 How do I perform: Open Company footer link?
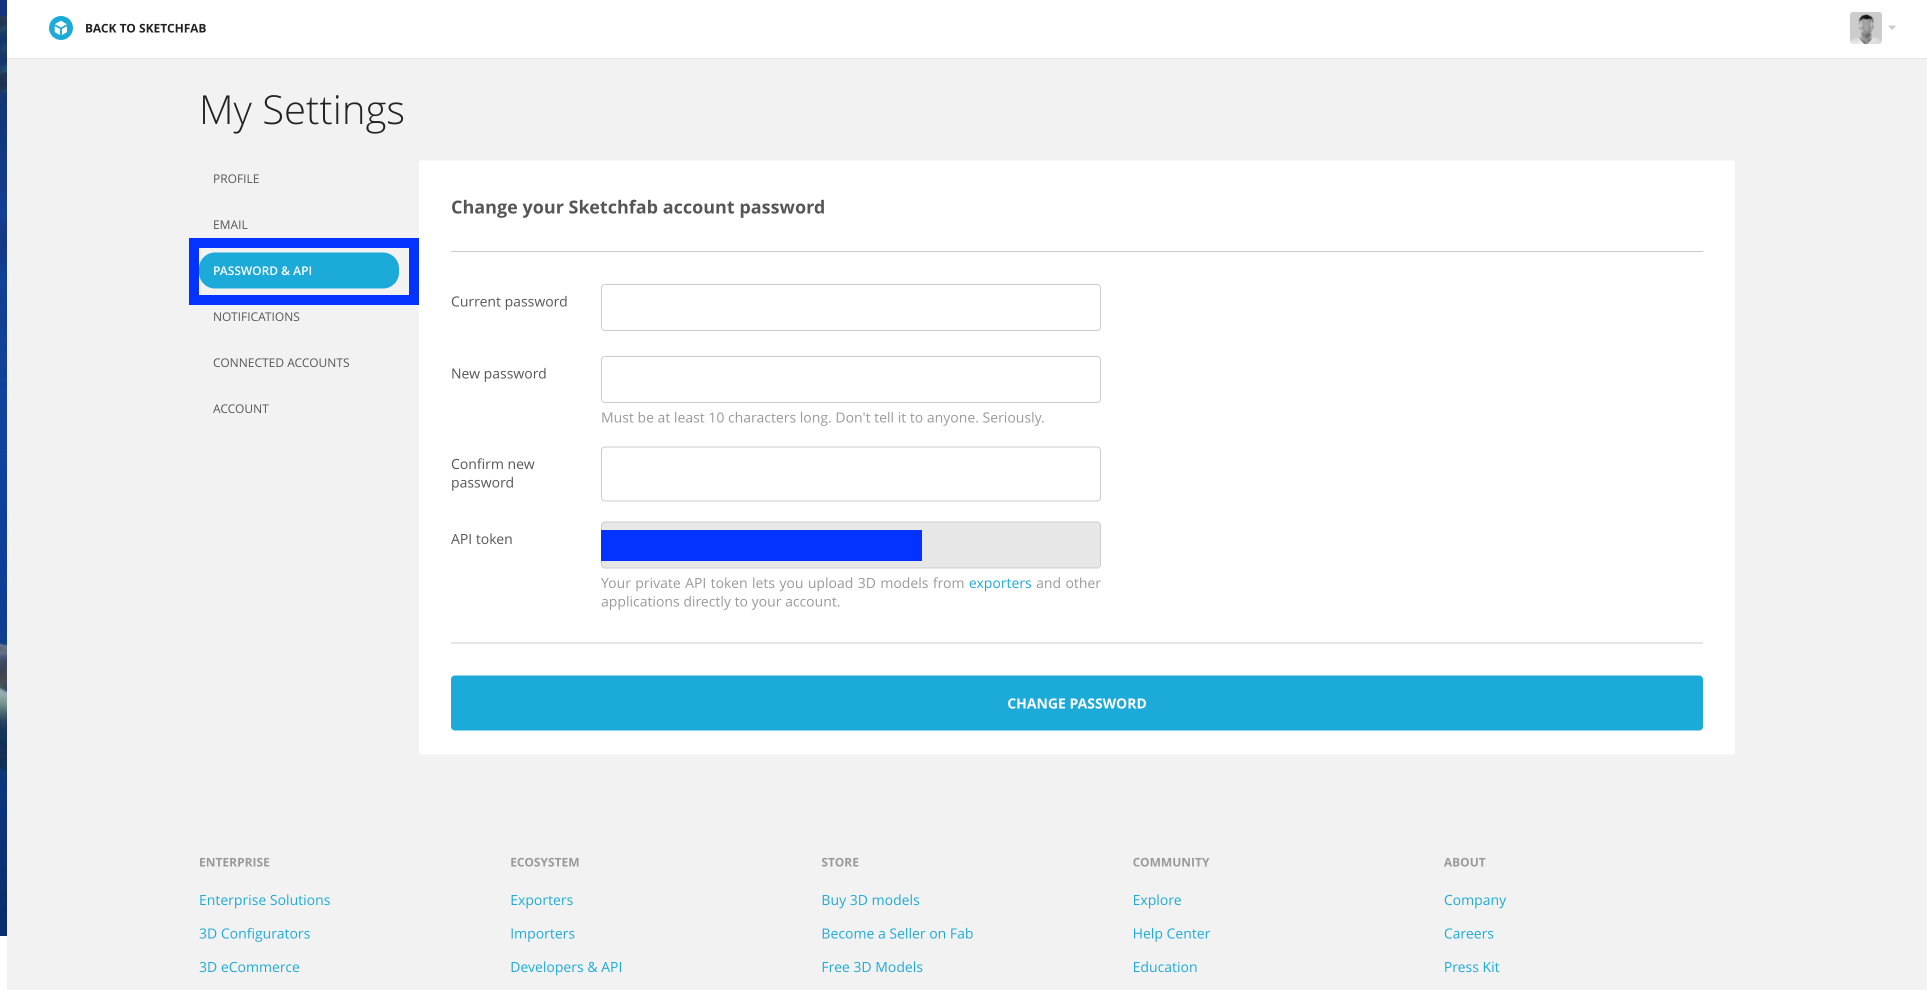[x=1475, y=900]
